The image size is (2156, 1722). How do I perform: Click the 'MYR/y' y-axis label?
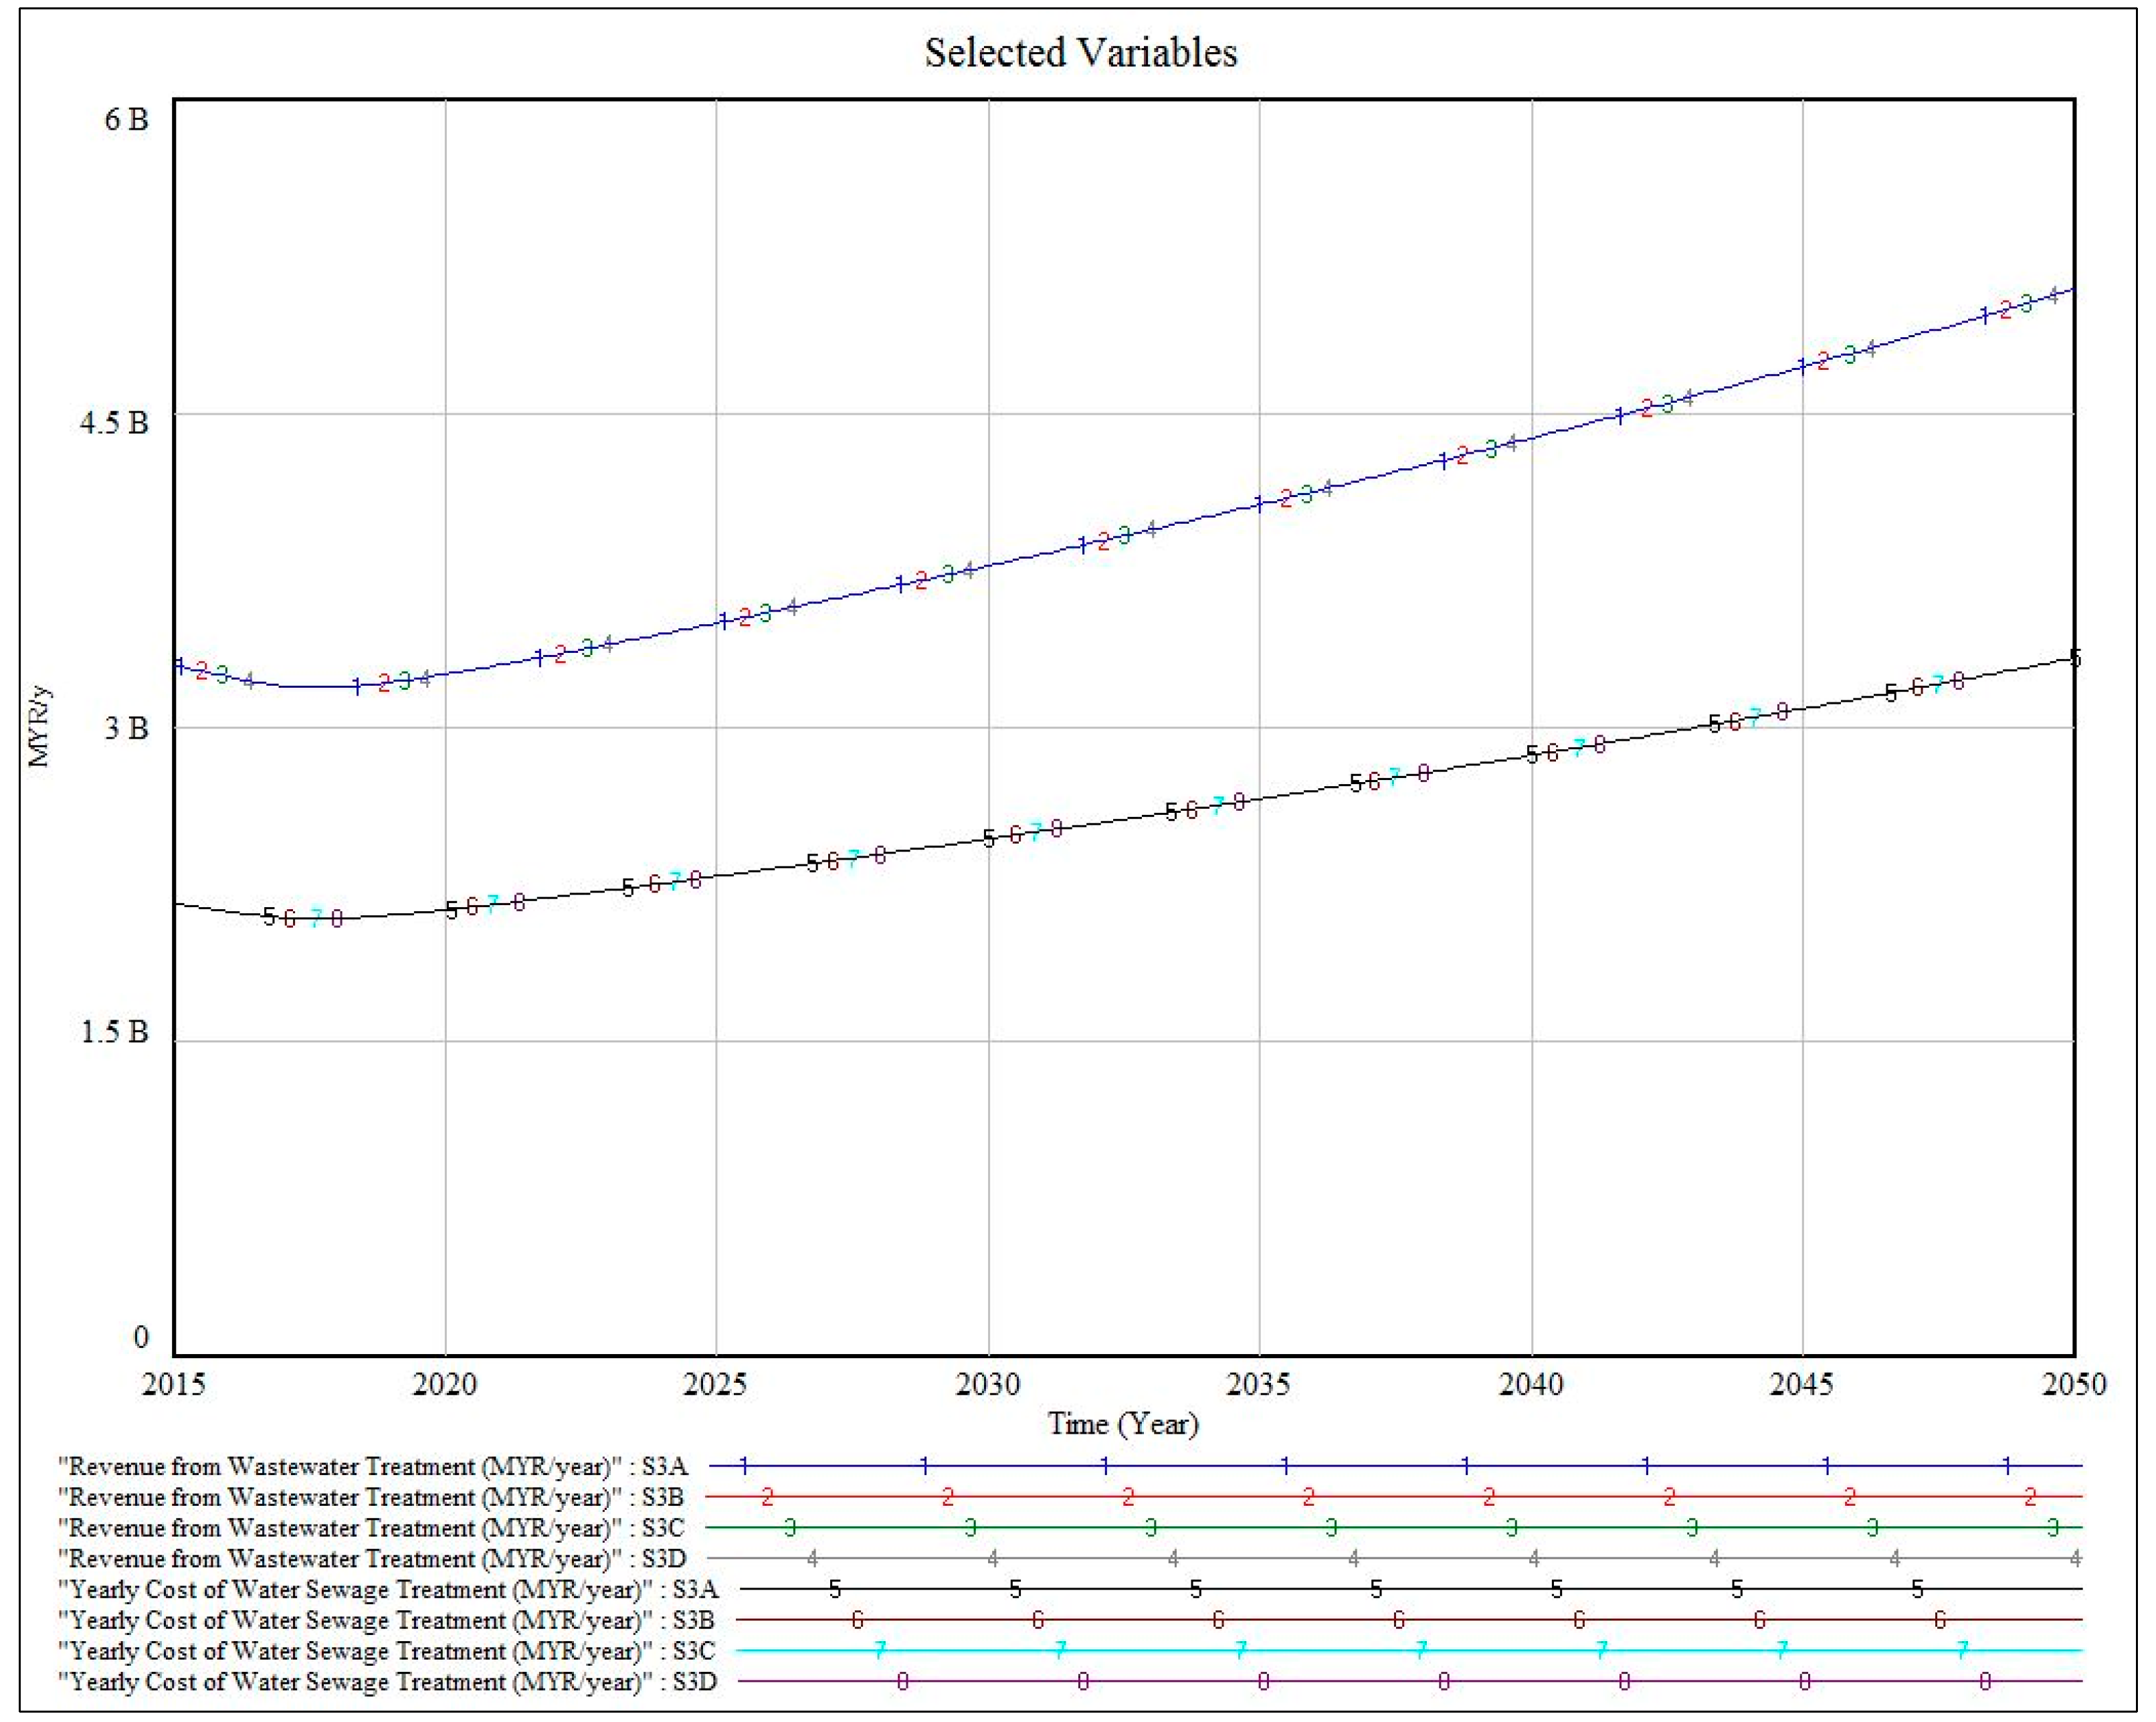click(x=40, y=726)
